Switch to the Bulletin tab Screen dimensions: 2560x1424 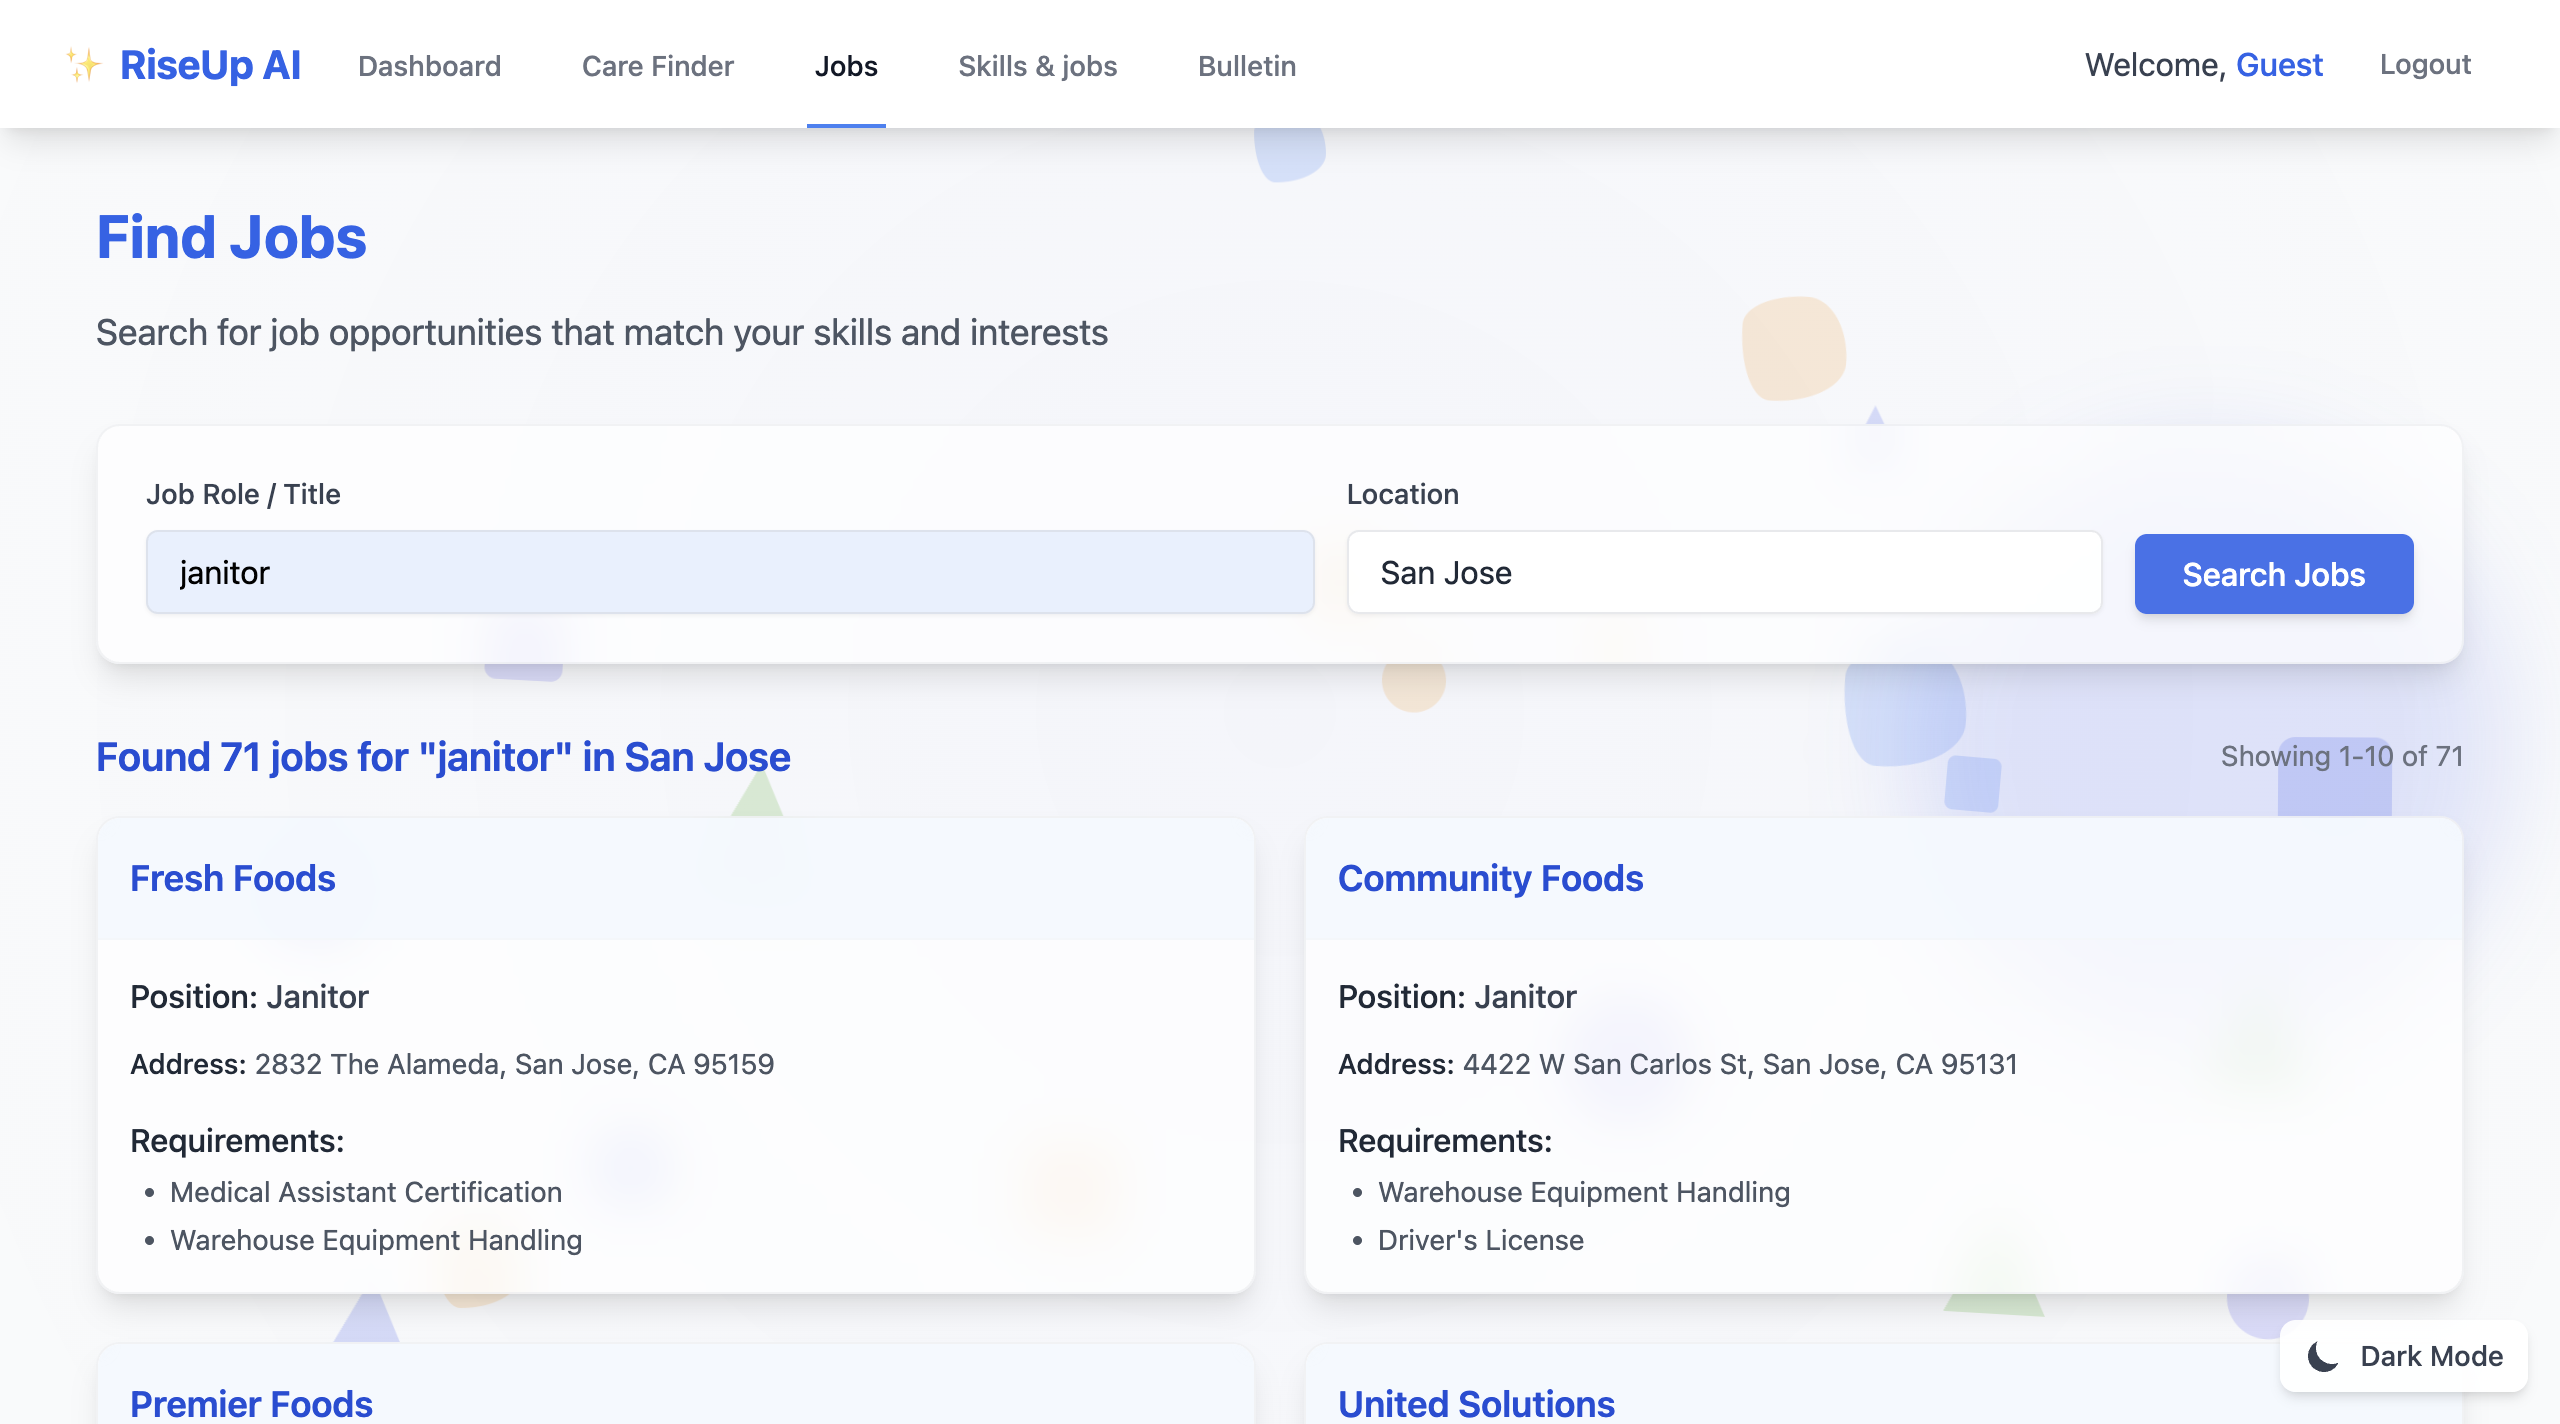[x=1247, y=66]
